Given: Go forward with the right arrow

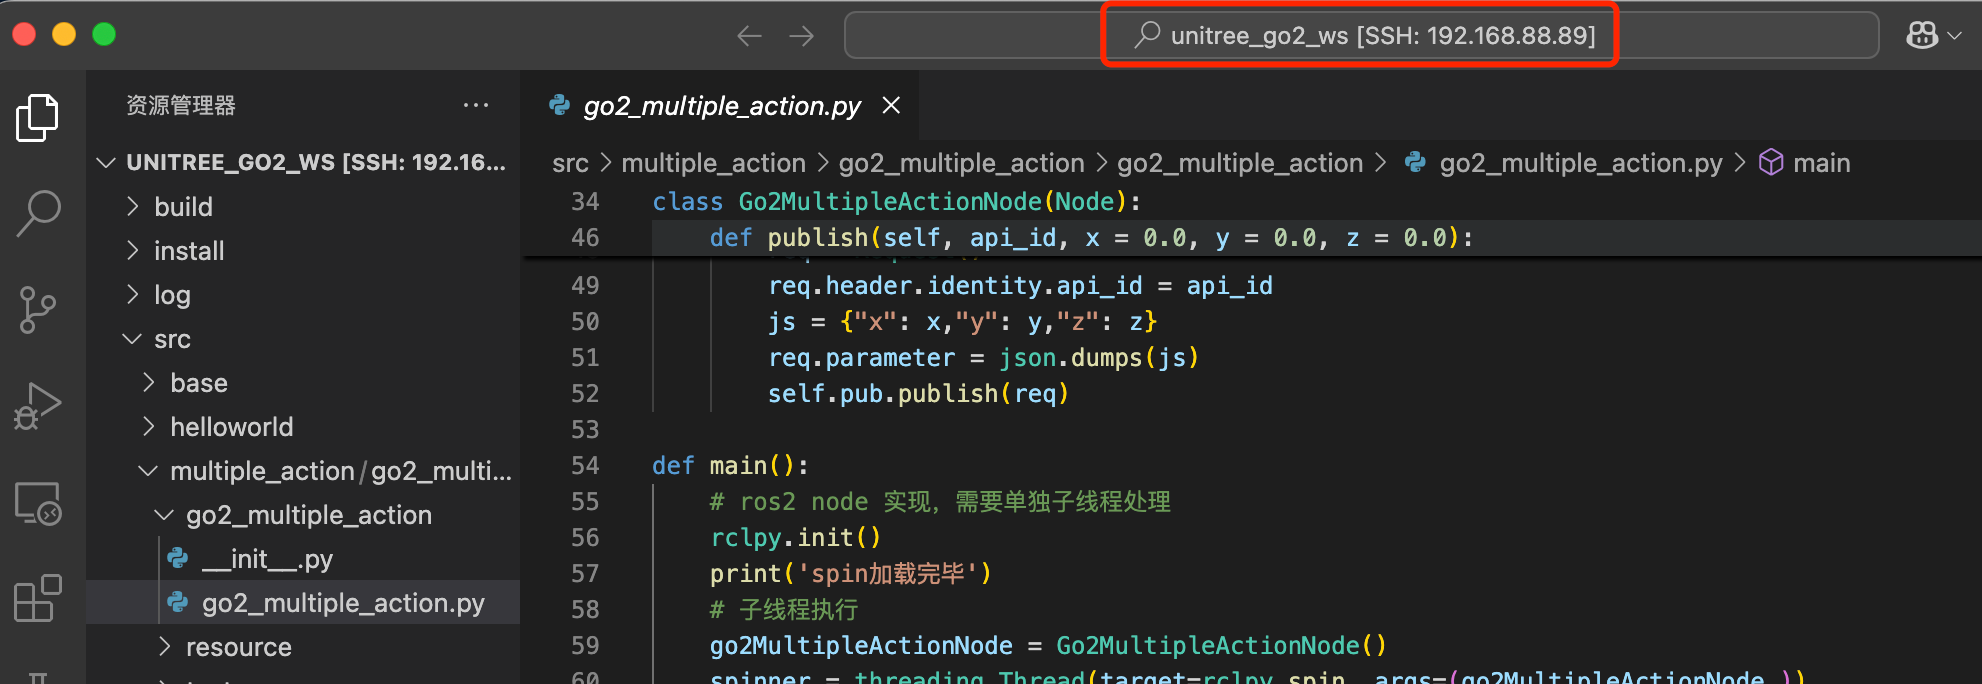Looking at the screenshot, I should pyautogui.click(x=802, y=36).
